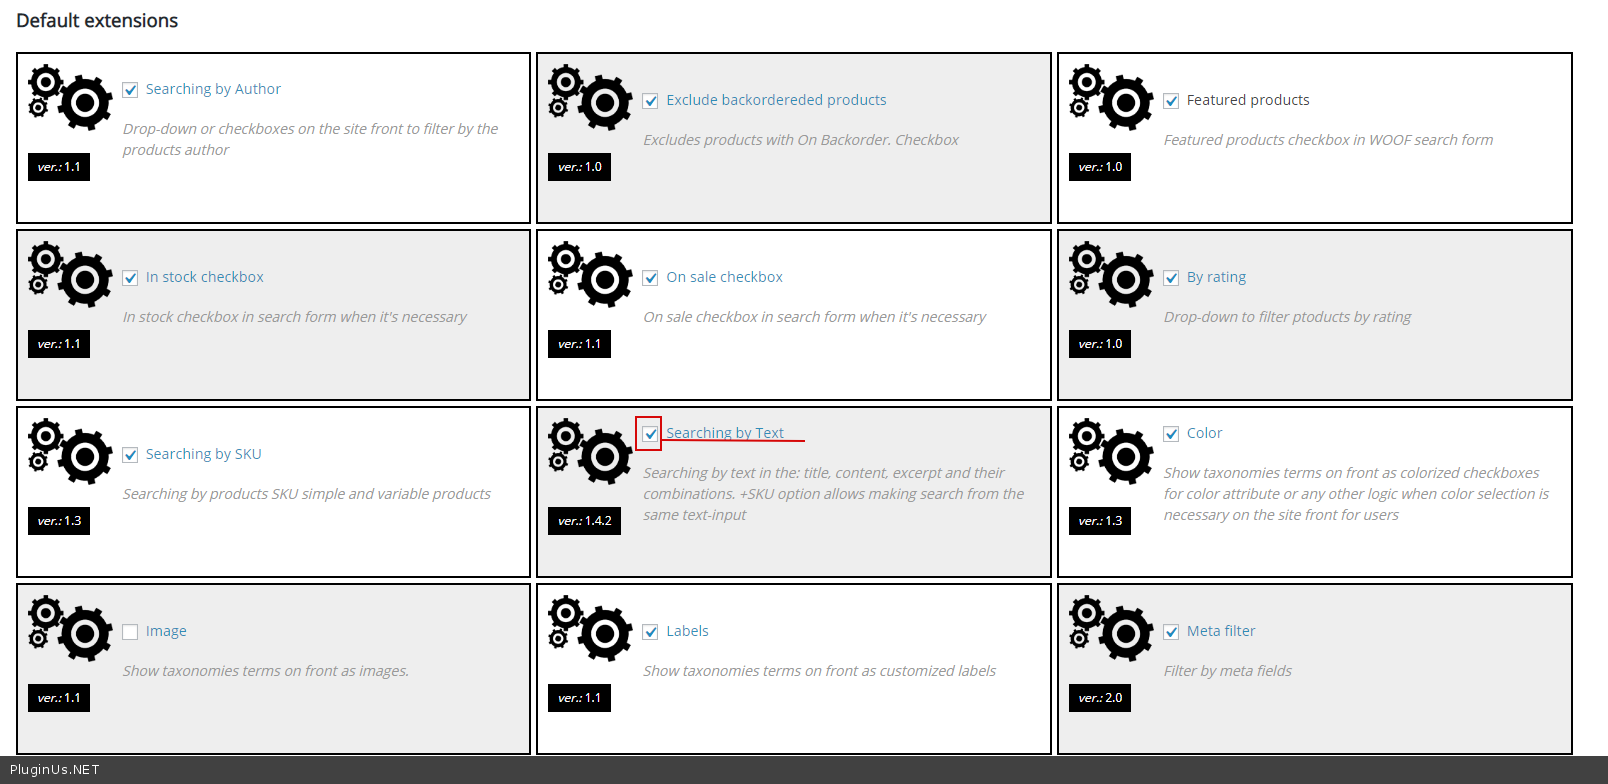The height and width of the screenshot is (784, 1608).
Task: Click the Color extension description text
Action: pyautogui.click(x=1355, y=494)
